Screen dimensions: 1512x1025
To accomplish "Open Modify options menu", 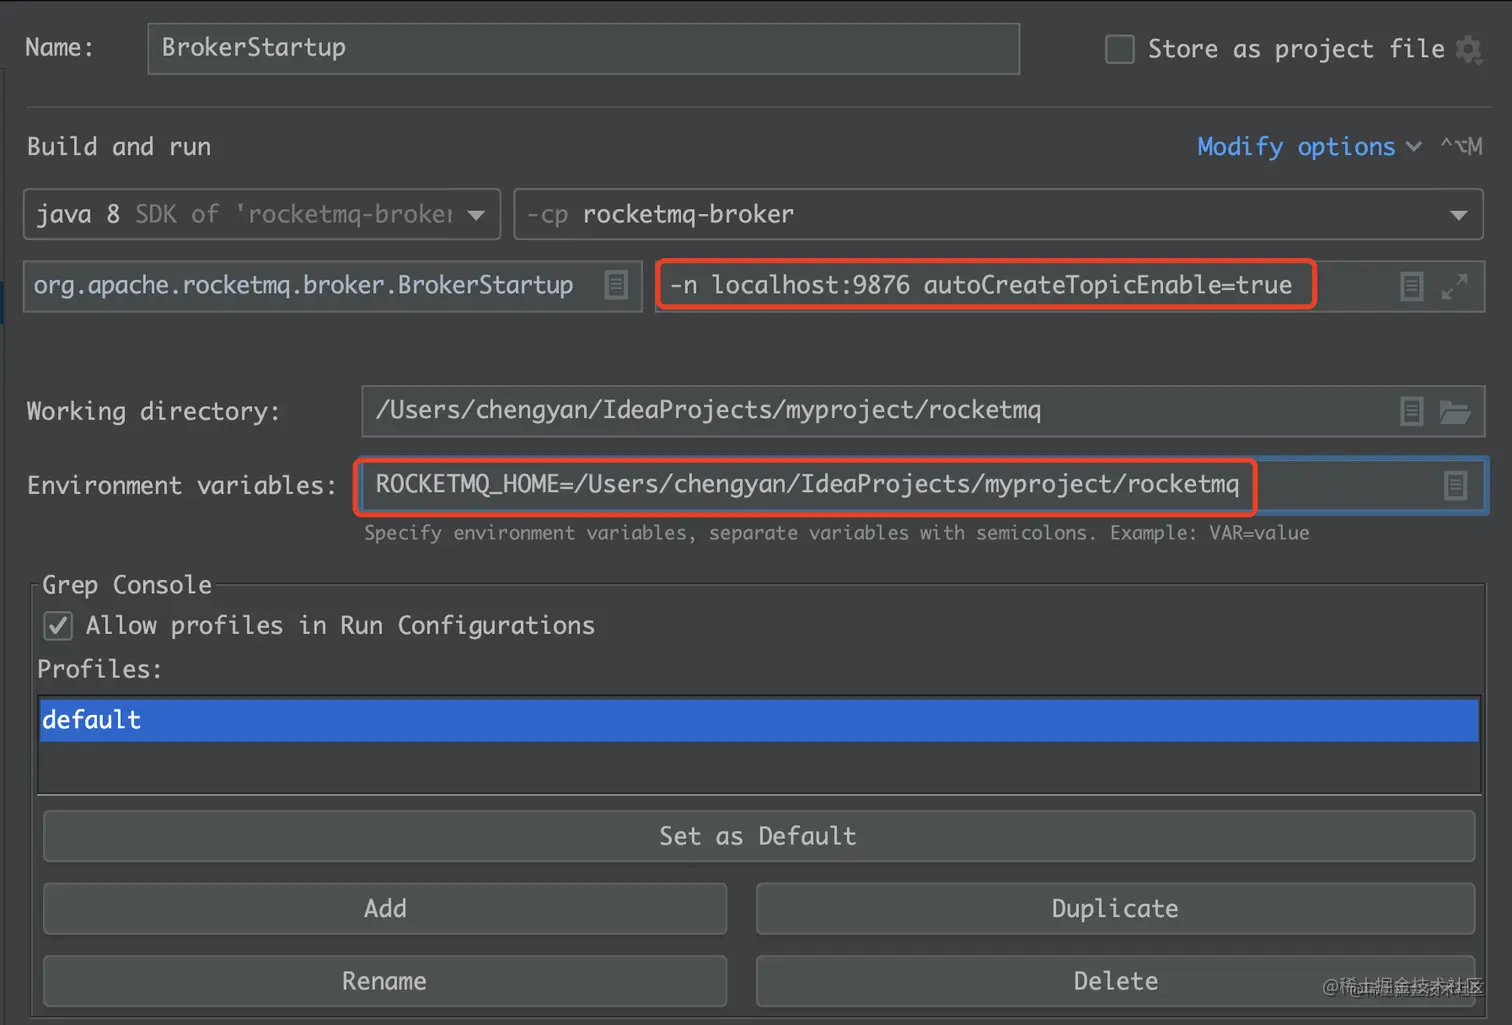I will click(1309, 147).
